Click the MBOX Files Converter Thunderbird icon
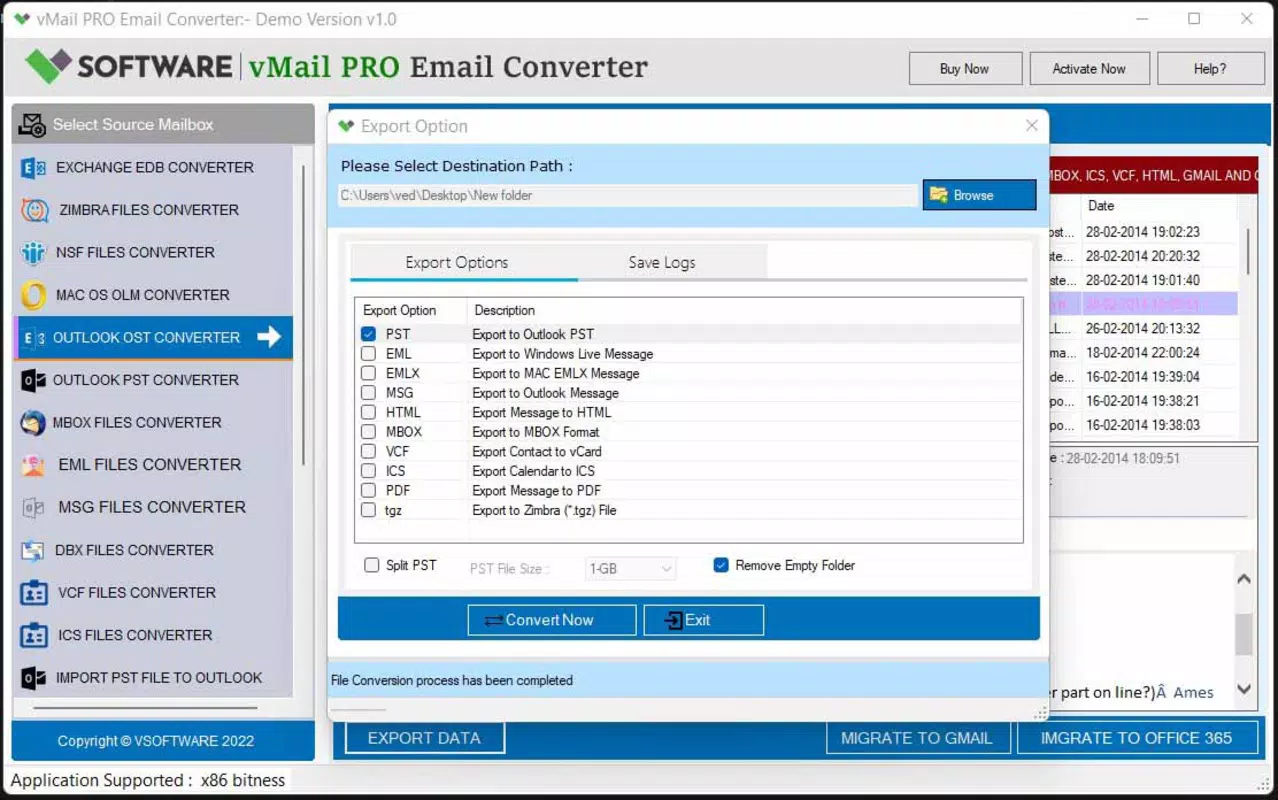 (x=34, y=423)
